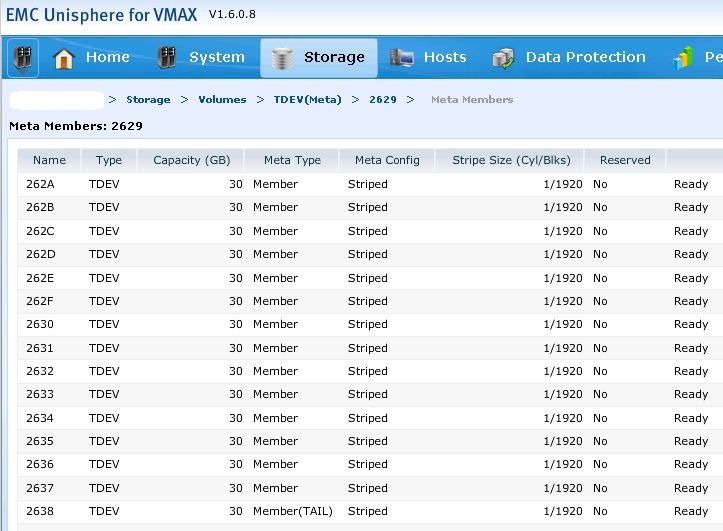The width and height of the screenshot is (723, 531).
Task: Sort by Capacity (GB) column header
Action: (191, 160)
